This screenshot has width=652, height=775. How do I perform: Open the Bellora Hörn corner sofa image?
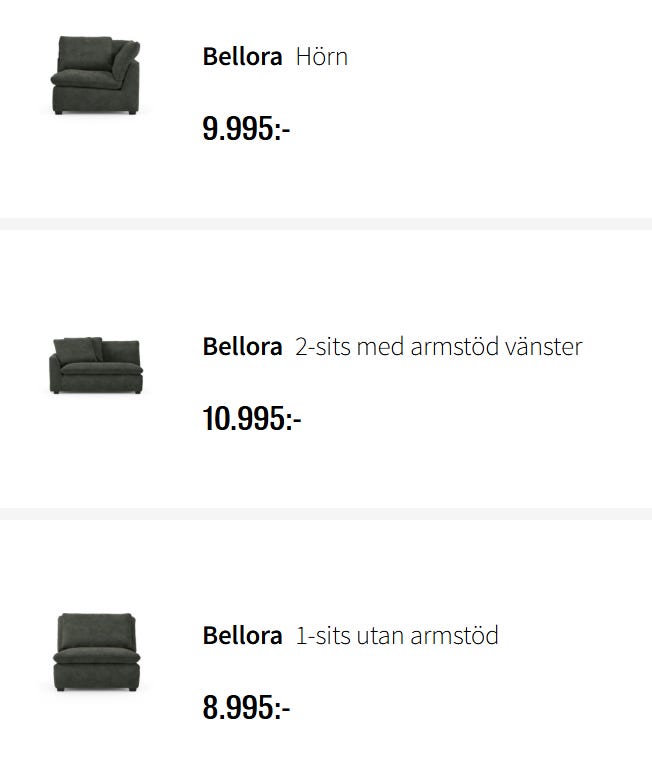pyautogui.click(x=96, y=75)
